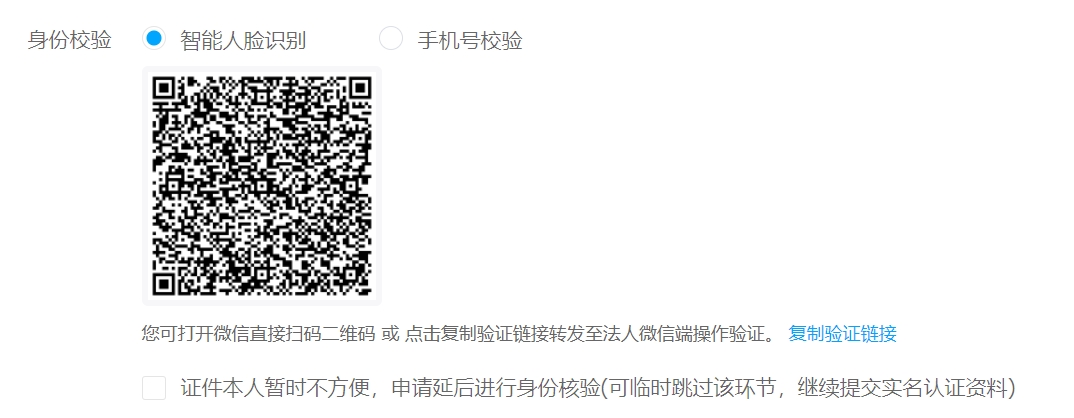Tick the 申请延后进行身份核验 checkbox

154,388
